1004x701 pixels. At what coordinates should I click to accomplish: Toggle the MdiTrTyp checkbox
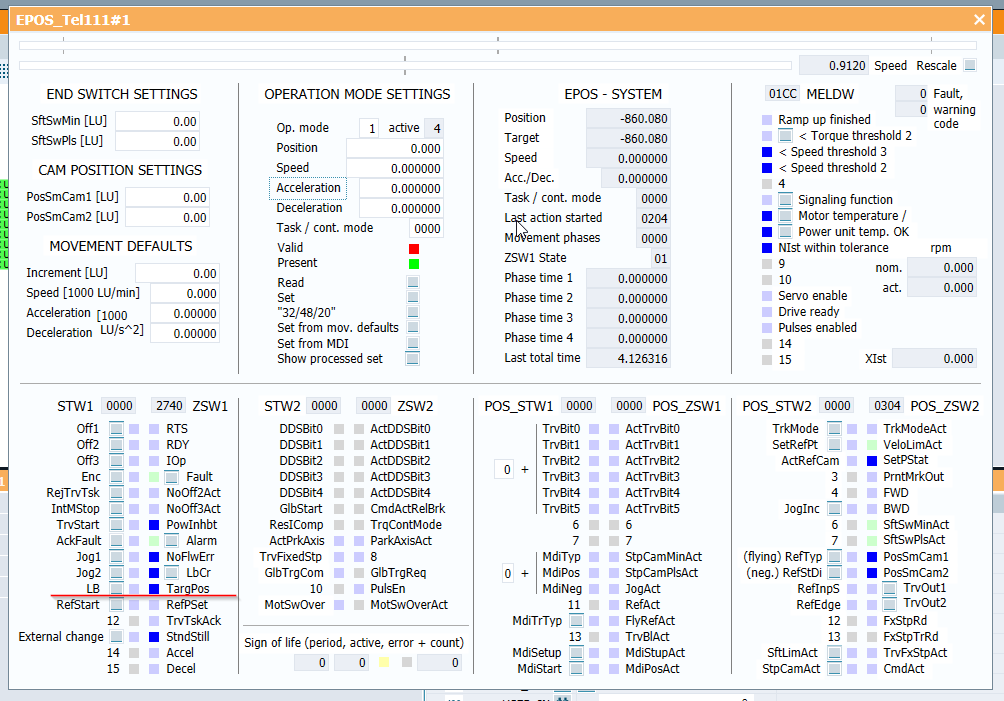(x=576, y=620)
